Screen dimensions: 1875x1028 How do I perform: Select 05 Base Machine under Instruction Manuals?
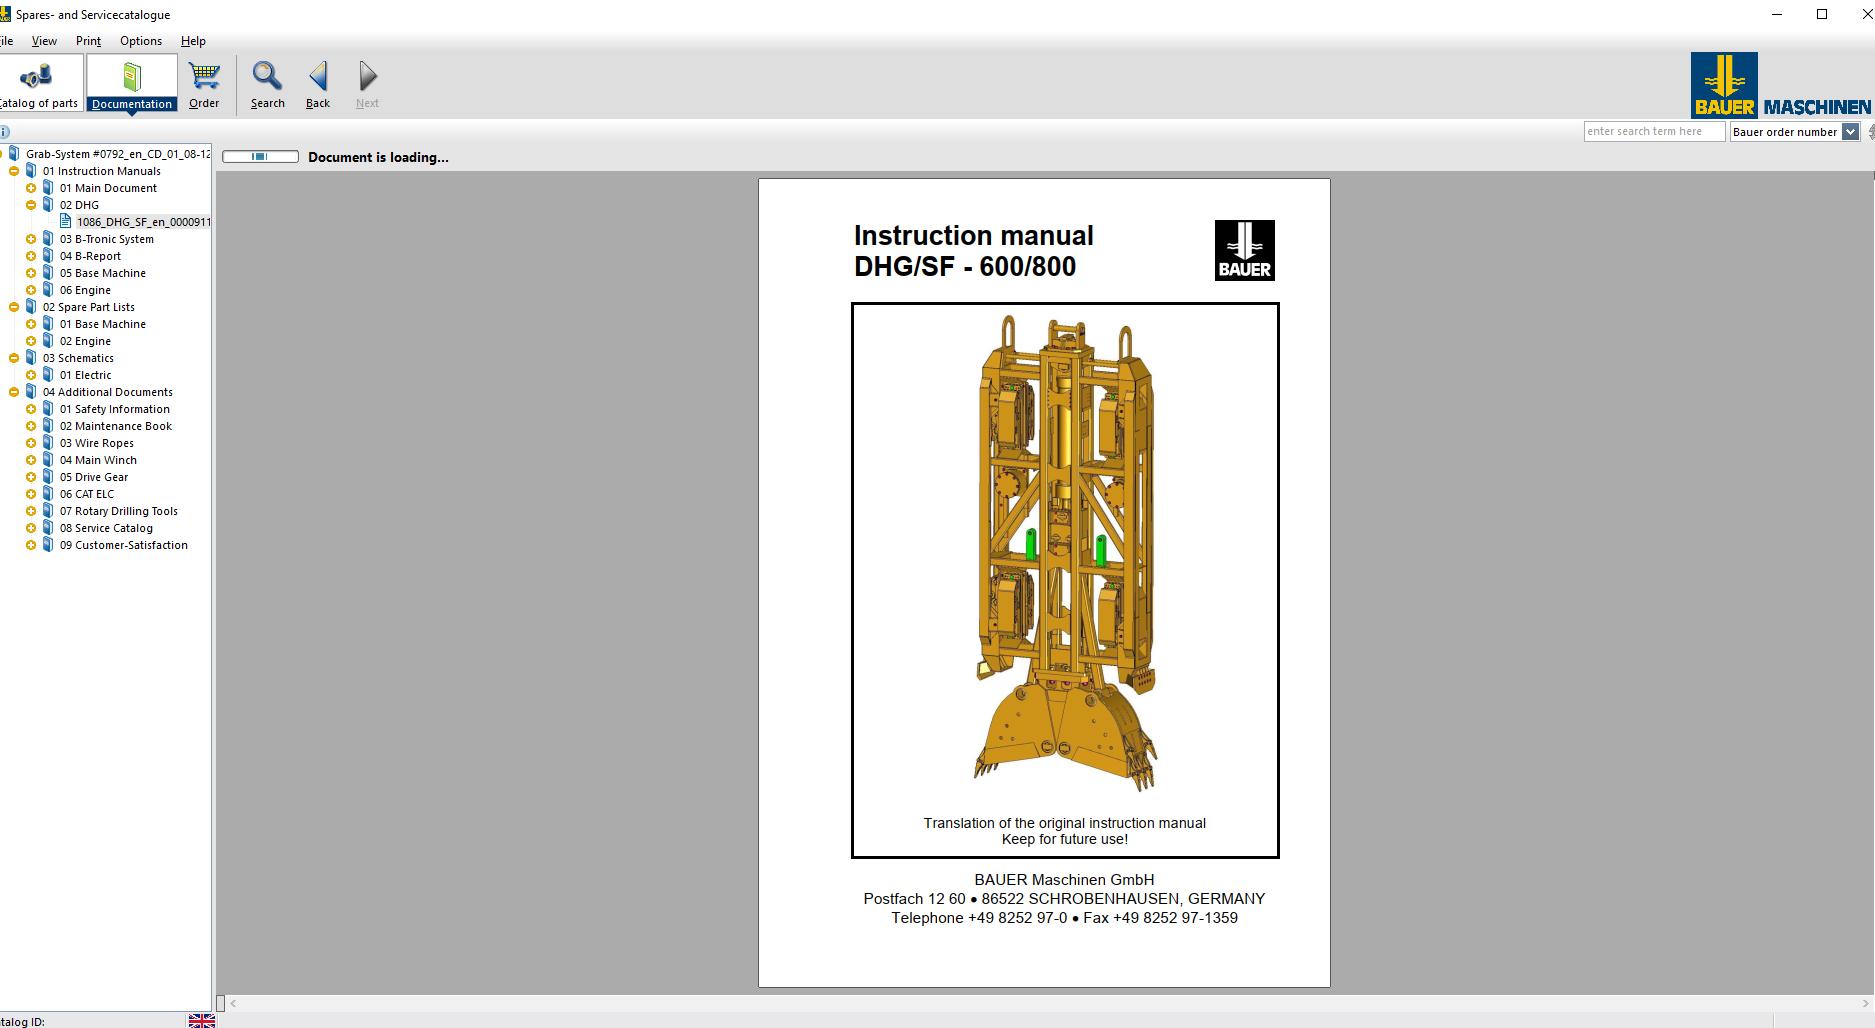pyautogui.click(x=102, y=273)
